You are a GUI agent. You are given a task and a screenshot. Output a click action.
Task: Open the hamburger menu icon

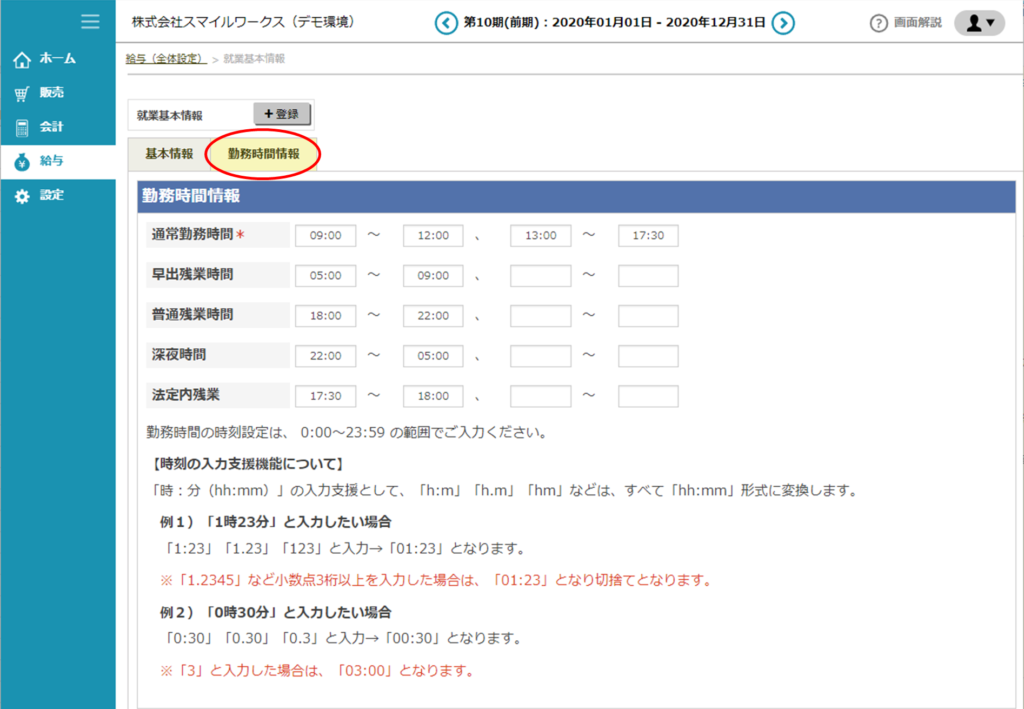90,22
